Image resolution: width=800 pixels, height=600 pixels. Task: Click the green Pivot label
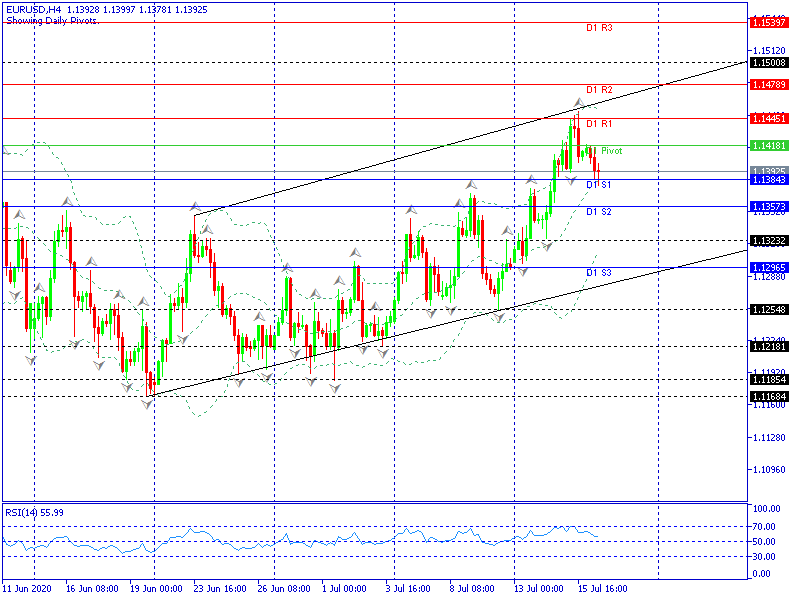coord(611,151)
